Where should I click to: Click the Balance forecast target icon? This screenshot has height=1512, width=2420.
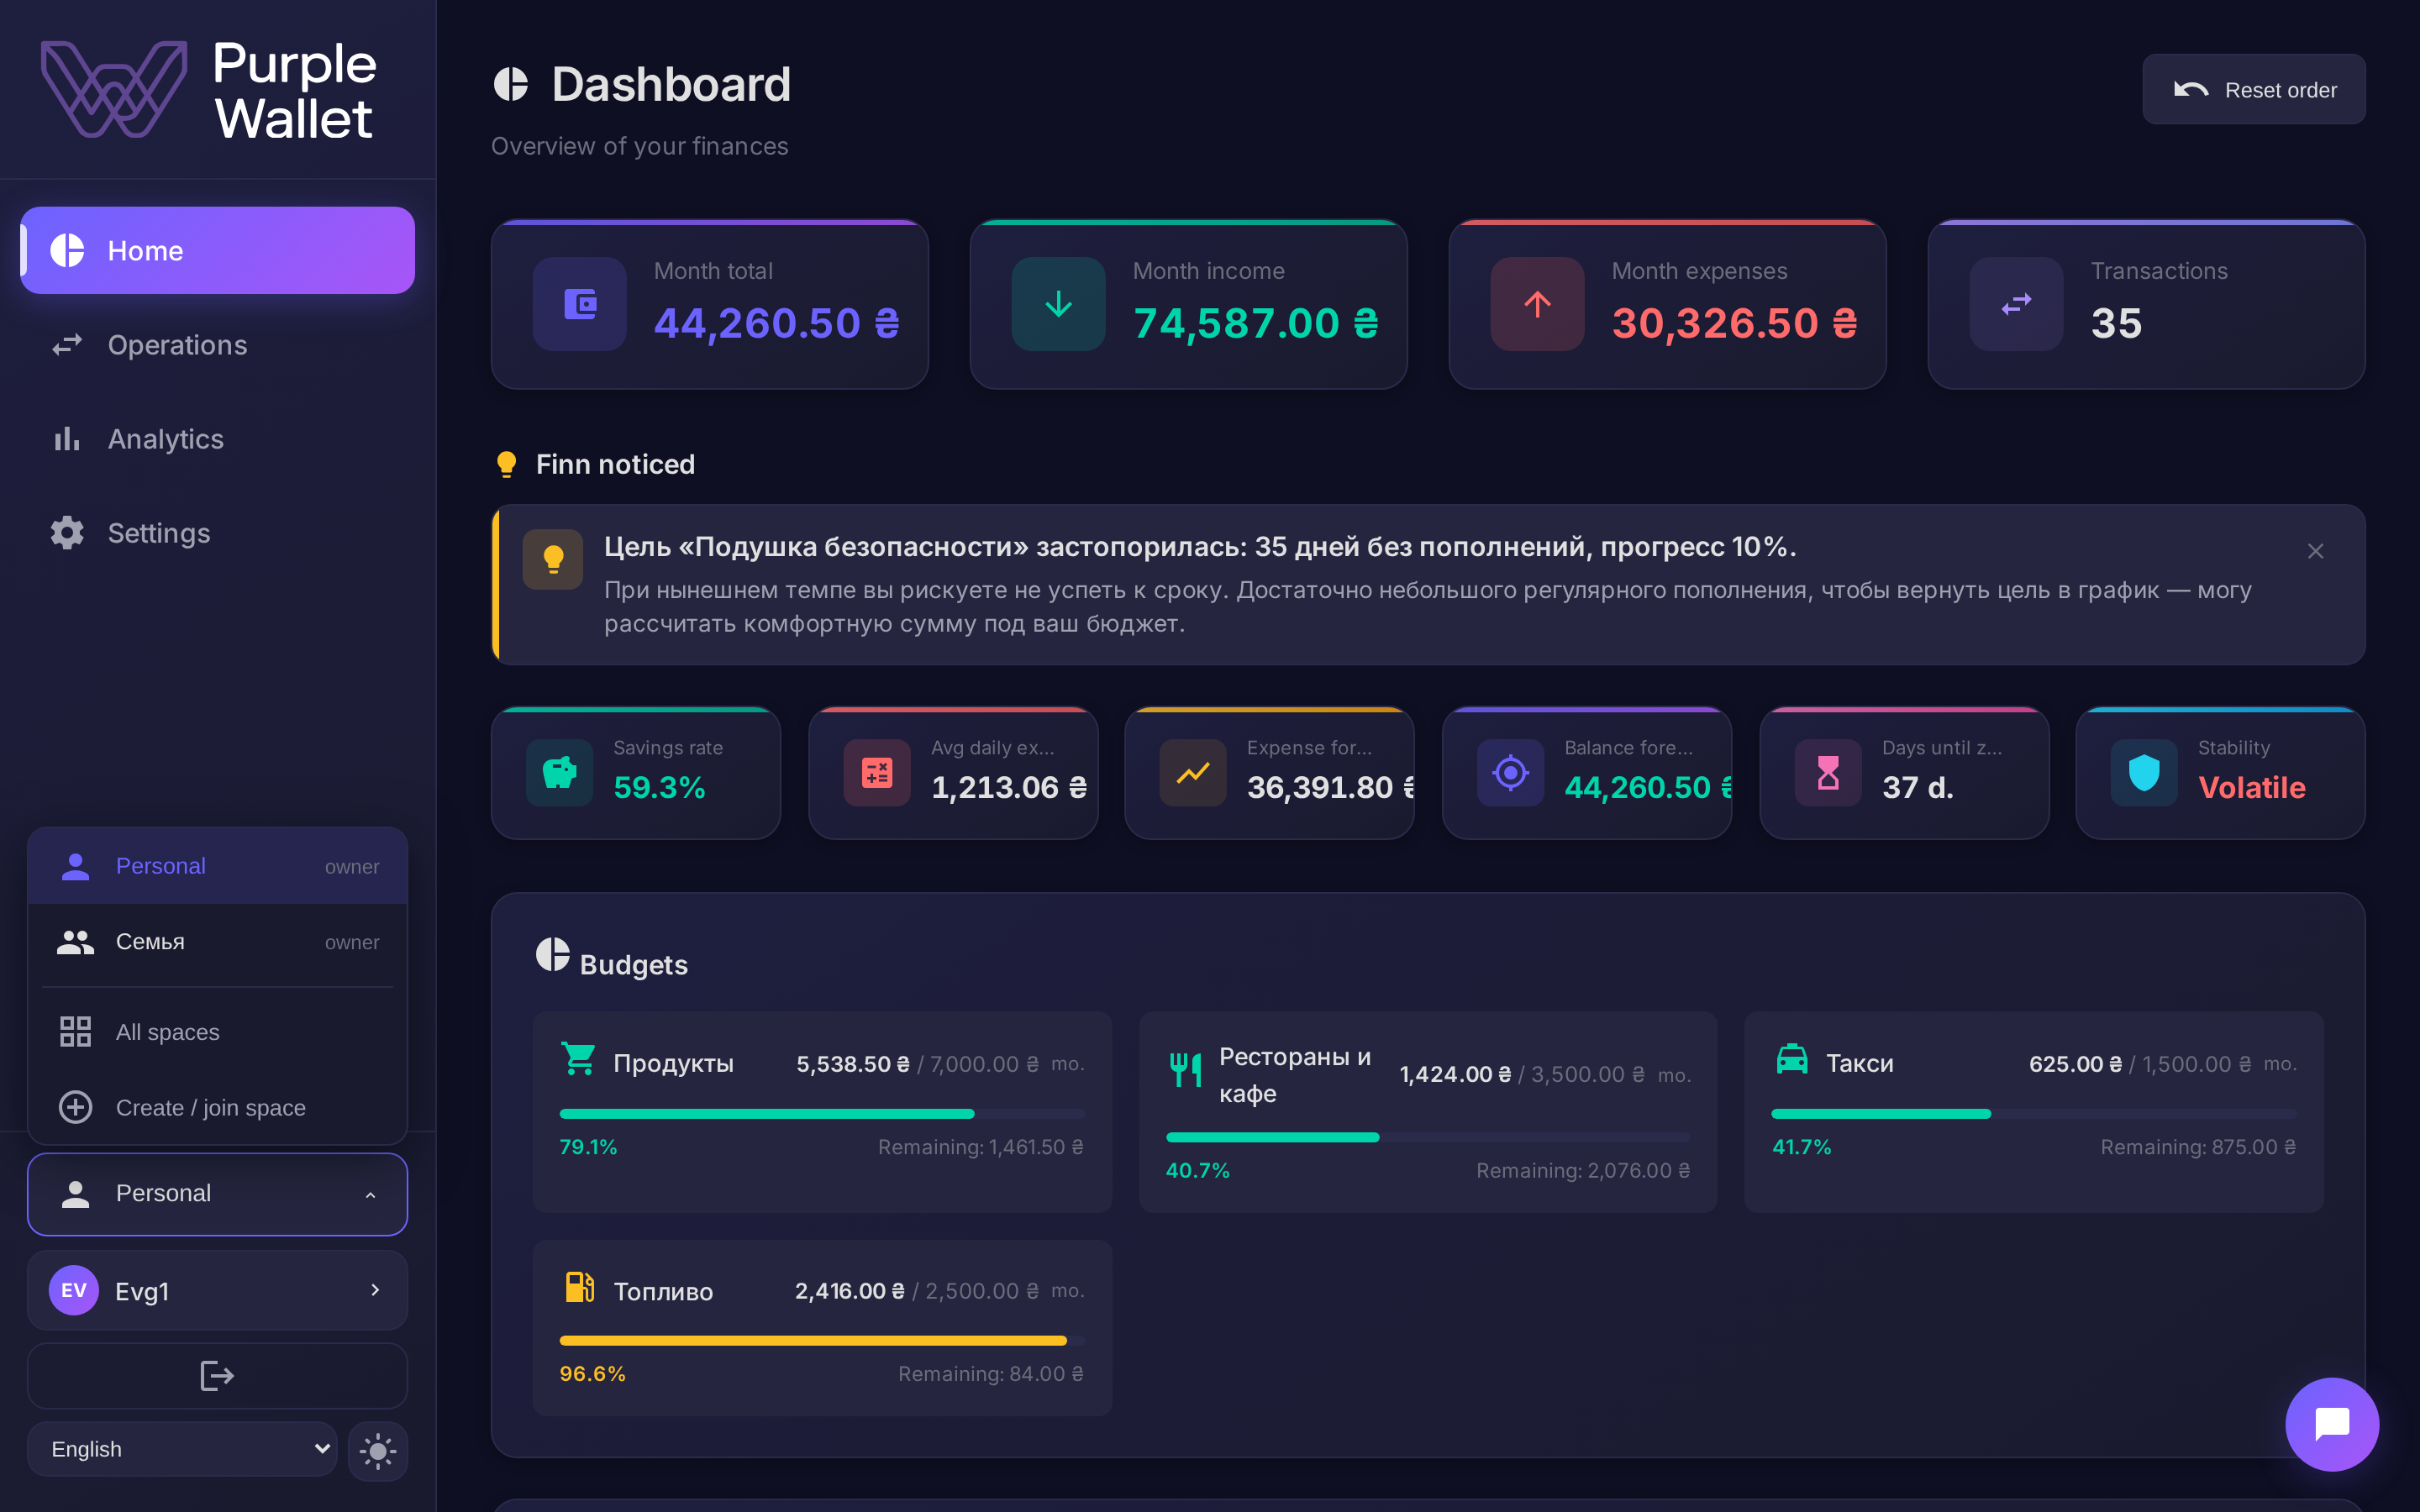1510,772
